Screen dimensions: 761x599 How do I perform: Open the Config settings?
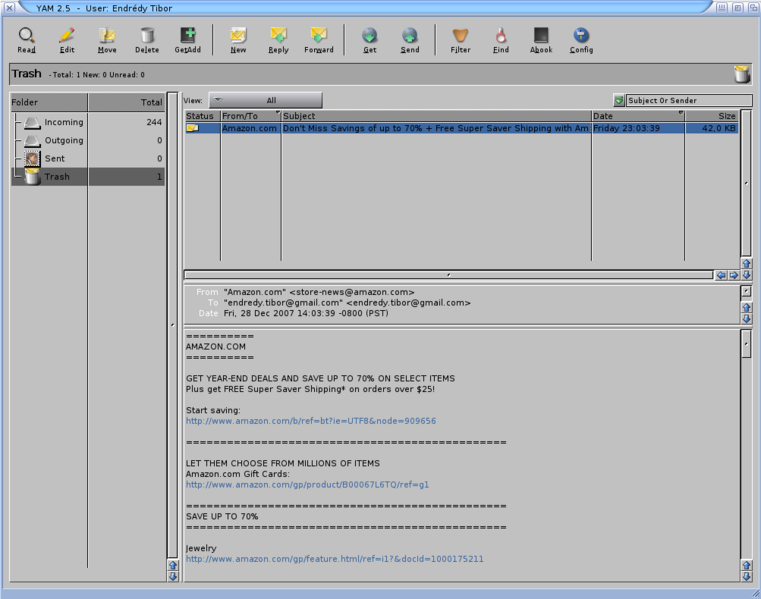tap(581, 40)
